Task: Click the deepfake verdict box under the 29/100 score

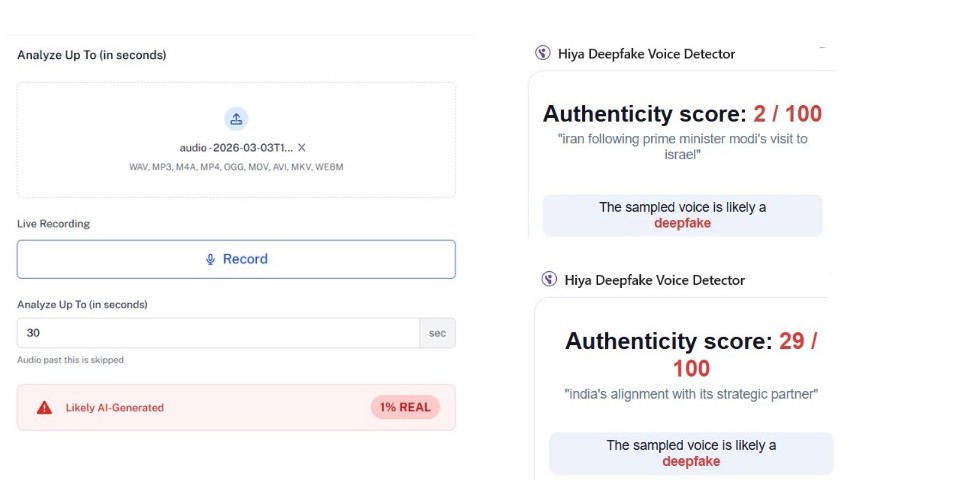Action: click(690, 453)
